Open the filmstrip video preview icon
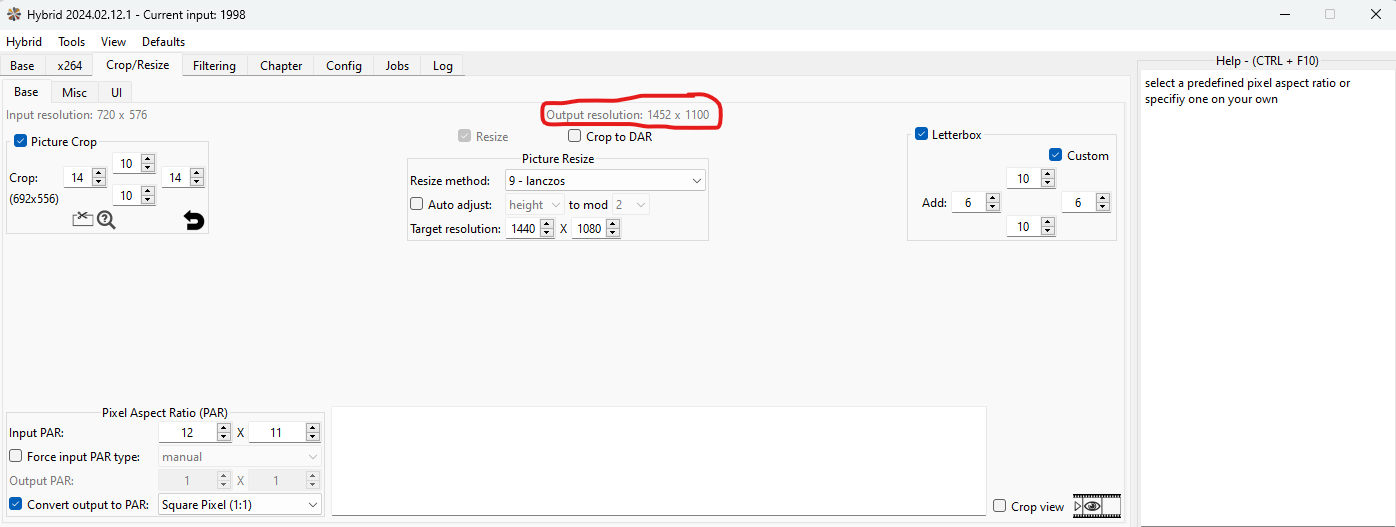The image size is (1396, 527). (x=1097, y=506)
